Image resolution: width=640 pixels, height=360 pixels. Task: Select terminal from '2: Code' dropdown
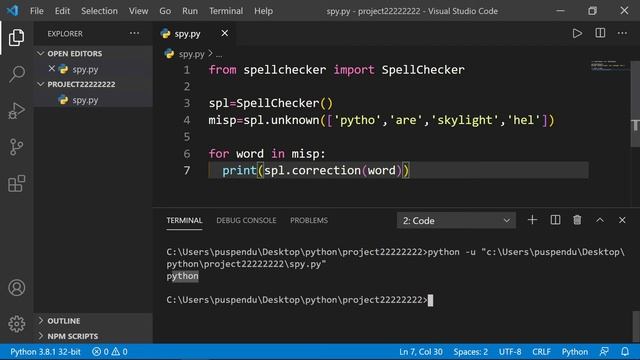456,220
